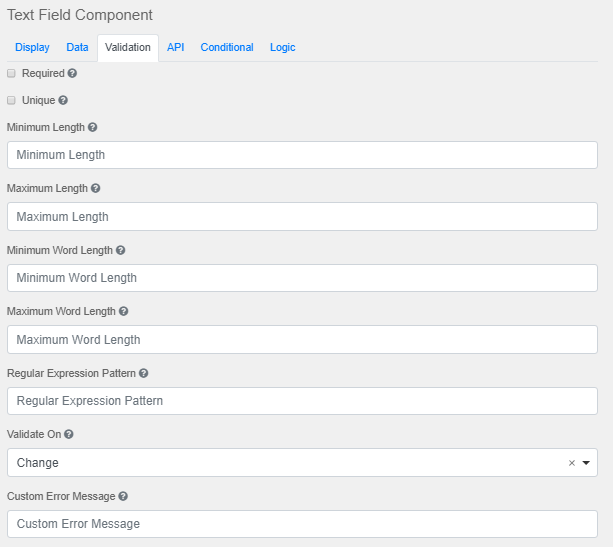This screenshot has width=613, height=547.
Task: Click help icon next to Required
Action: coord(72,74)
